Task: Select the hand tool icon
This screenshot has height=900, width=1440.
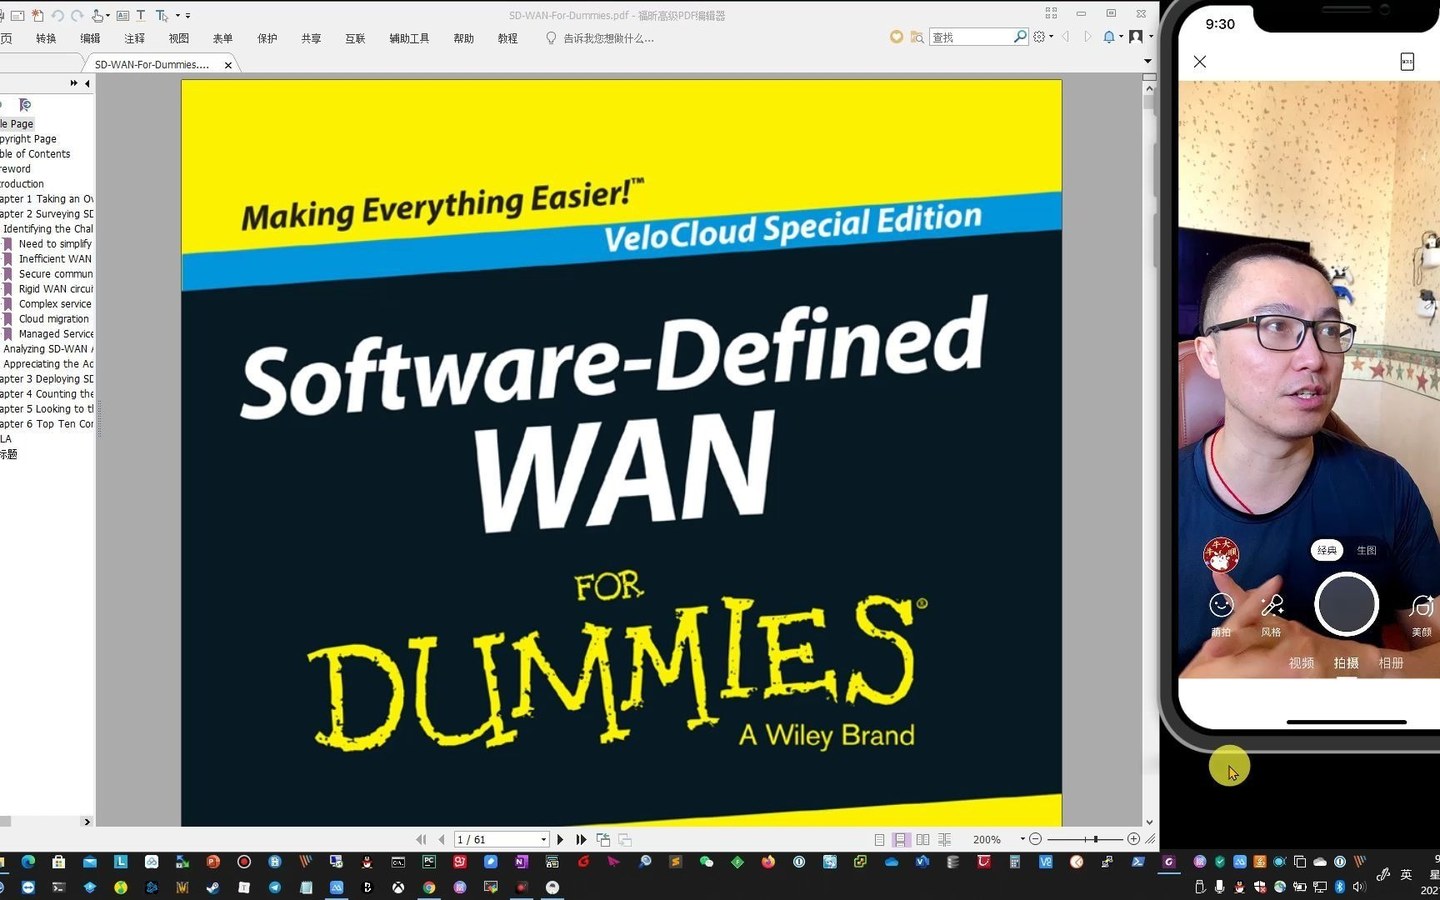Action: [x=97, y=15]
